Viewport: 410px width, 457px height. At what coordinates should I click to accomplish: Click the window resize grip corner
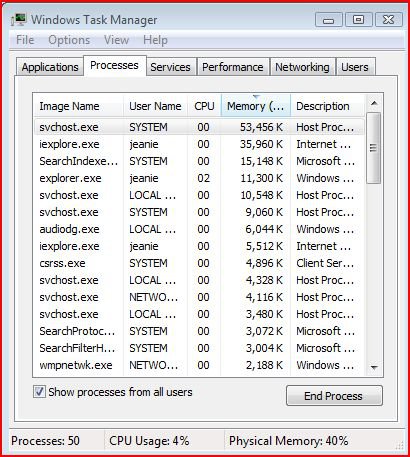tap(399, 445)
